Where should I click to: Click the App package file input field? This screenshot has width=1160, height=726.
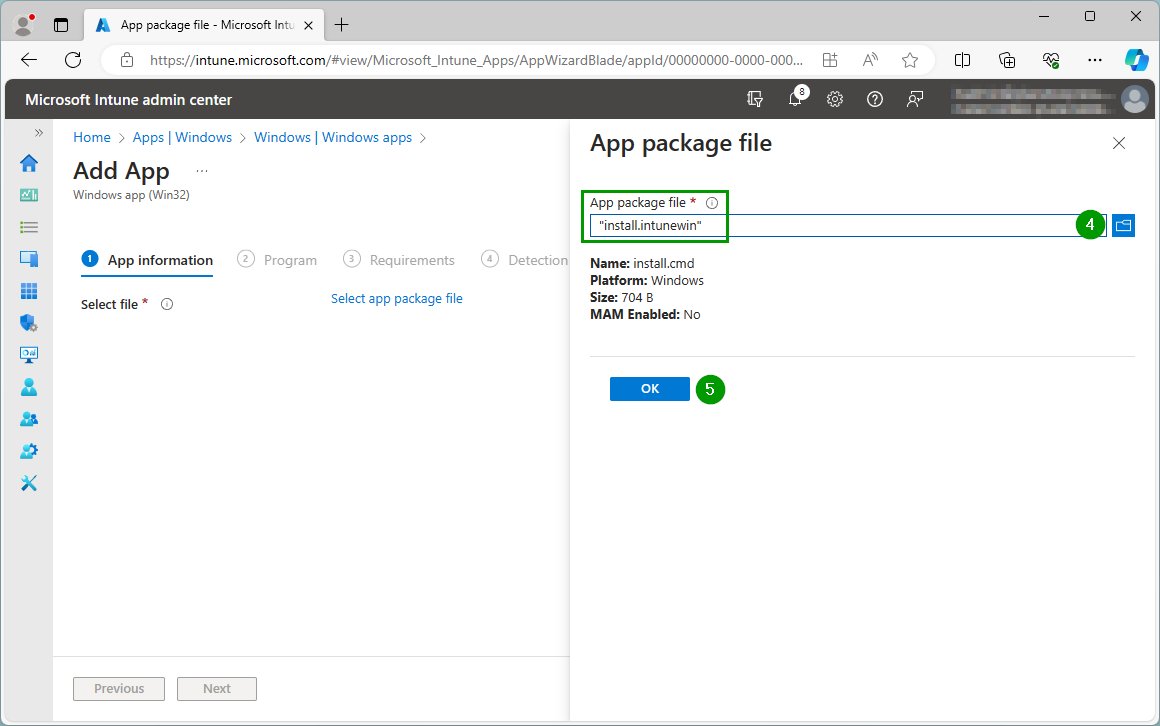pos(830,226)
